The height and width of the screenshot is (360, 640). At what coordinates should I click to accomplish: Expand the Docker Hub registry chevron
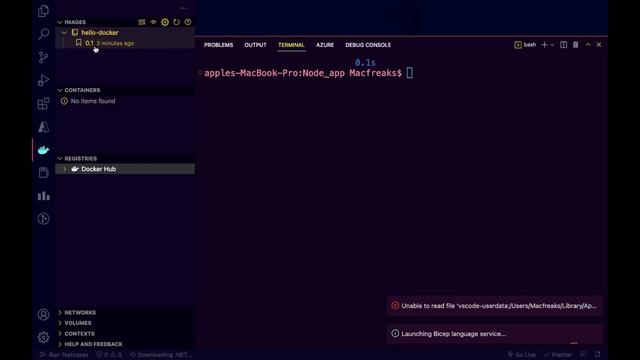point(64,169)
